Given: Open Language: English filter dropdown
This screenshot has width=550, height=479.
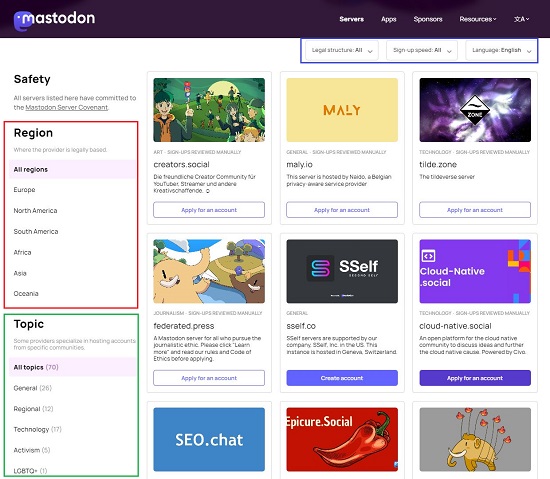Looking at the screenshot, I should point(501,50).
